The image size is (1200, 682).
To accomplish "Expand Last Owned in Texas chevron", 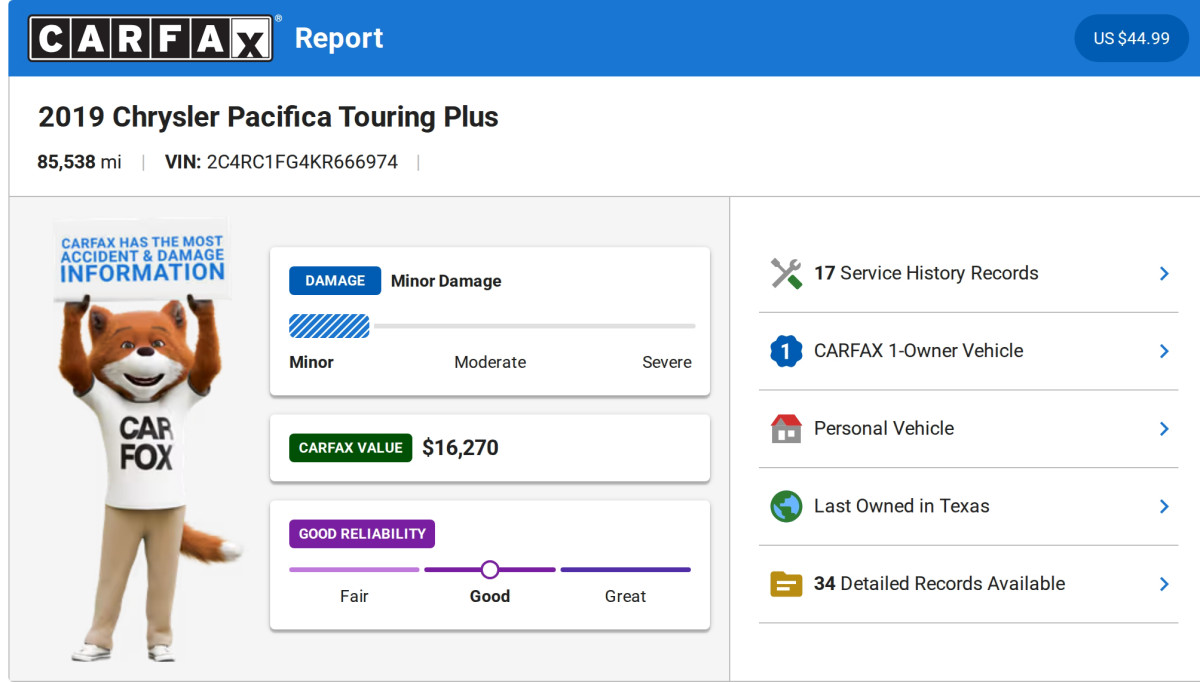I will click(x=1164, y=506).
